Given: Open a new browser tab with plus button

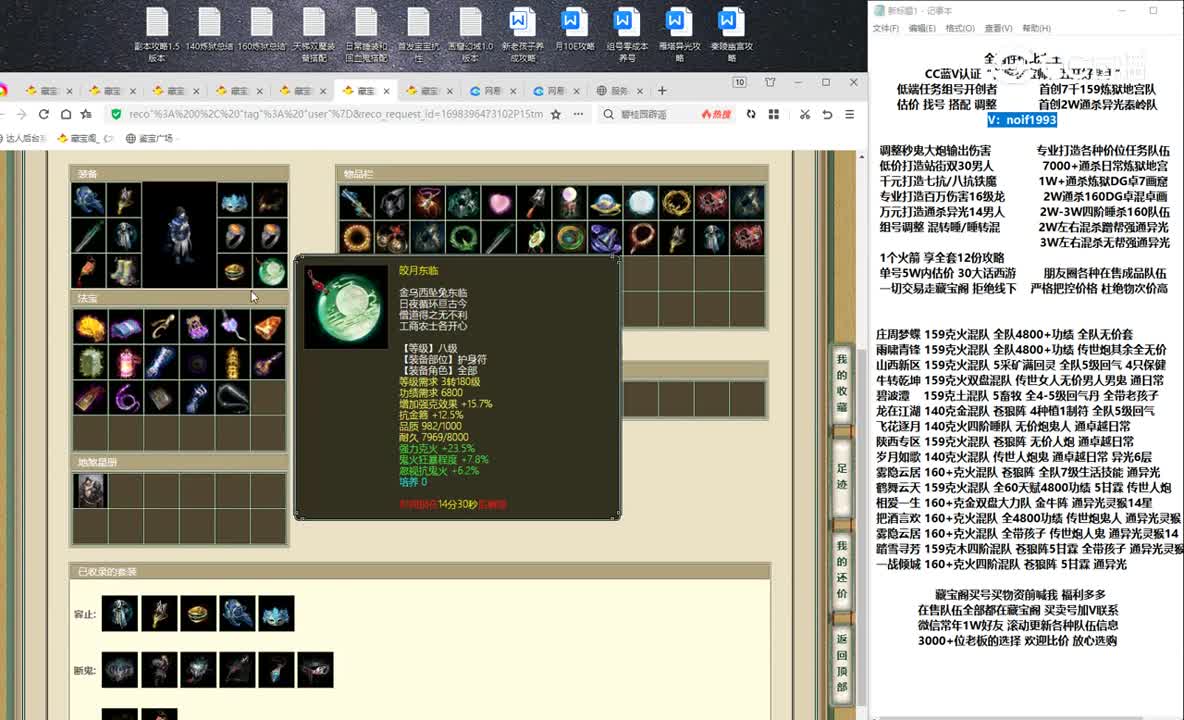Looking at the screenshot, I should tap(662, 91).
